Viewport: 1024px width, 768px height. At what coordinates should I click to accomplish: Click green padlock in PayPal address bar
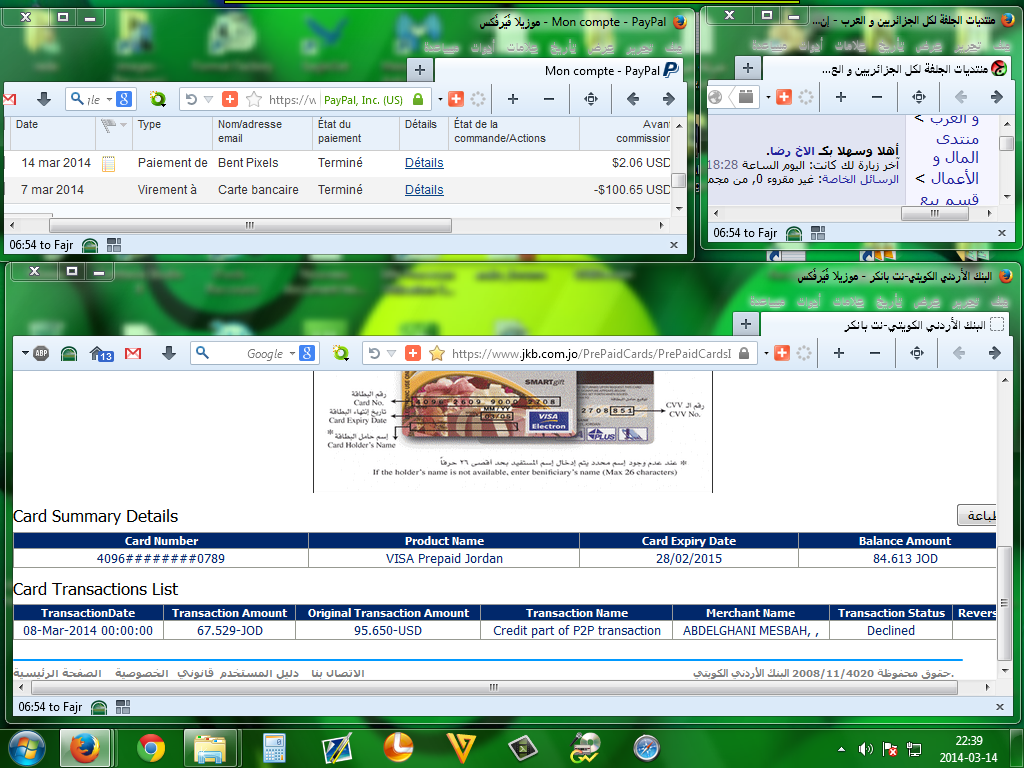(418, 99)
